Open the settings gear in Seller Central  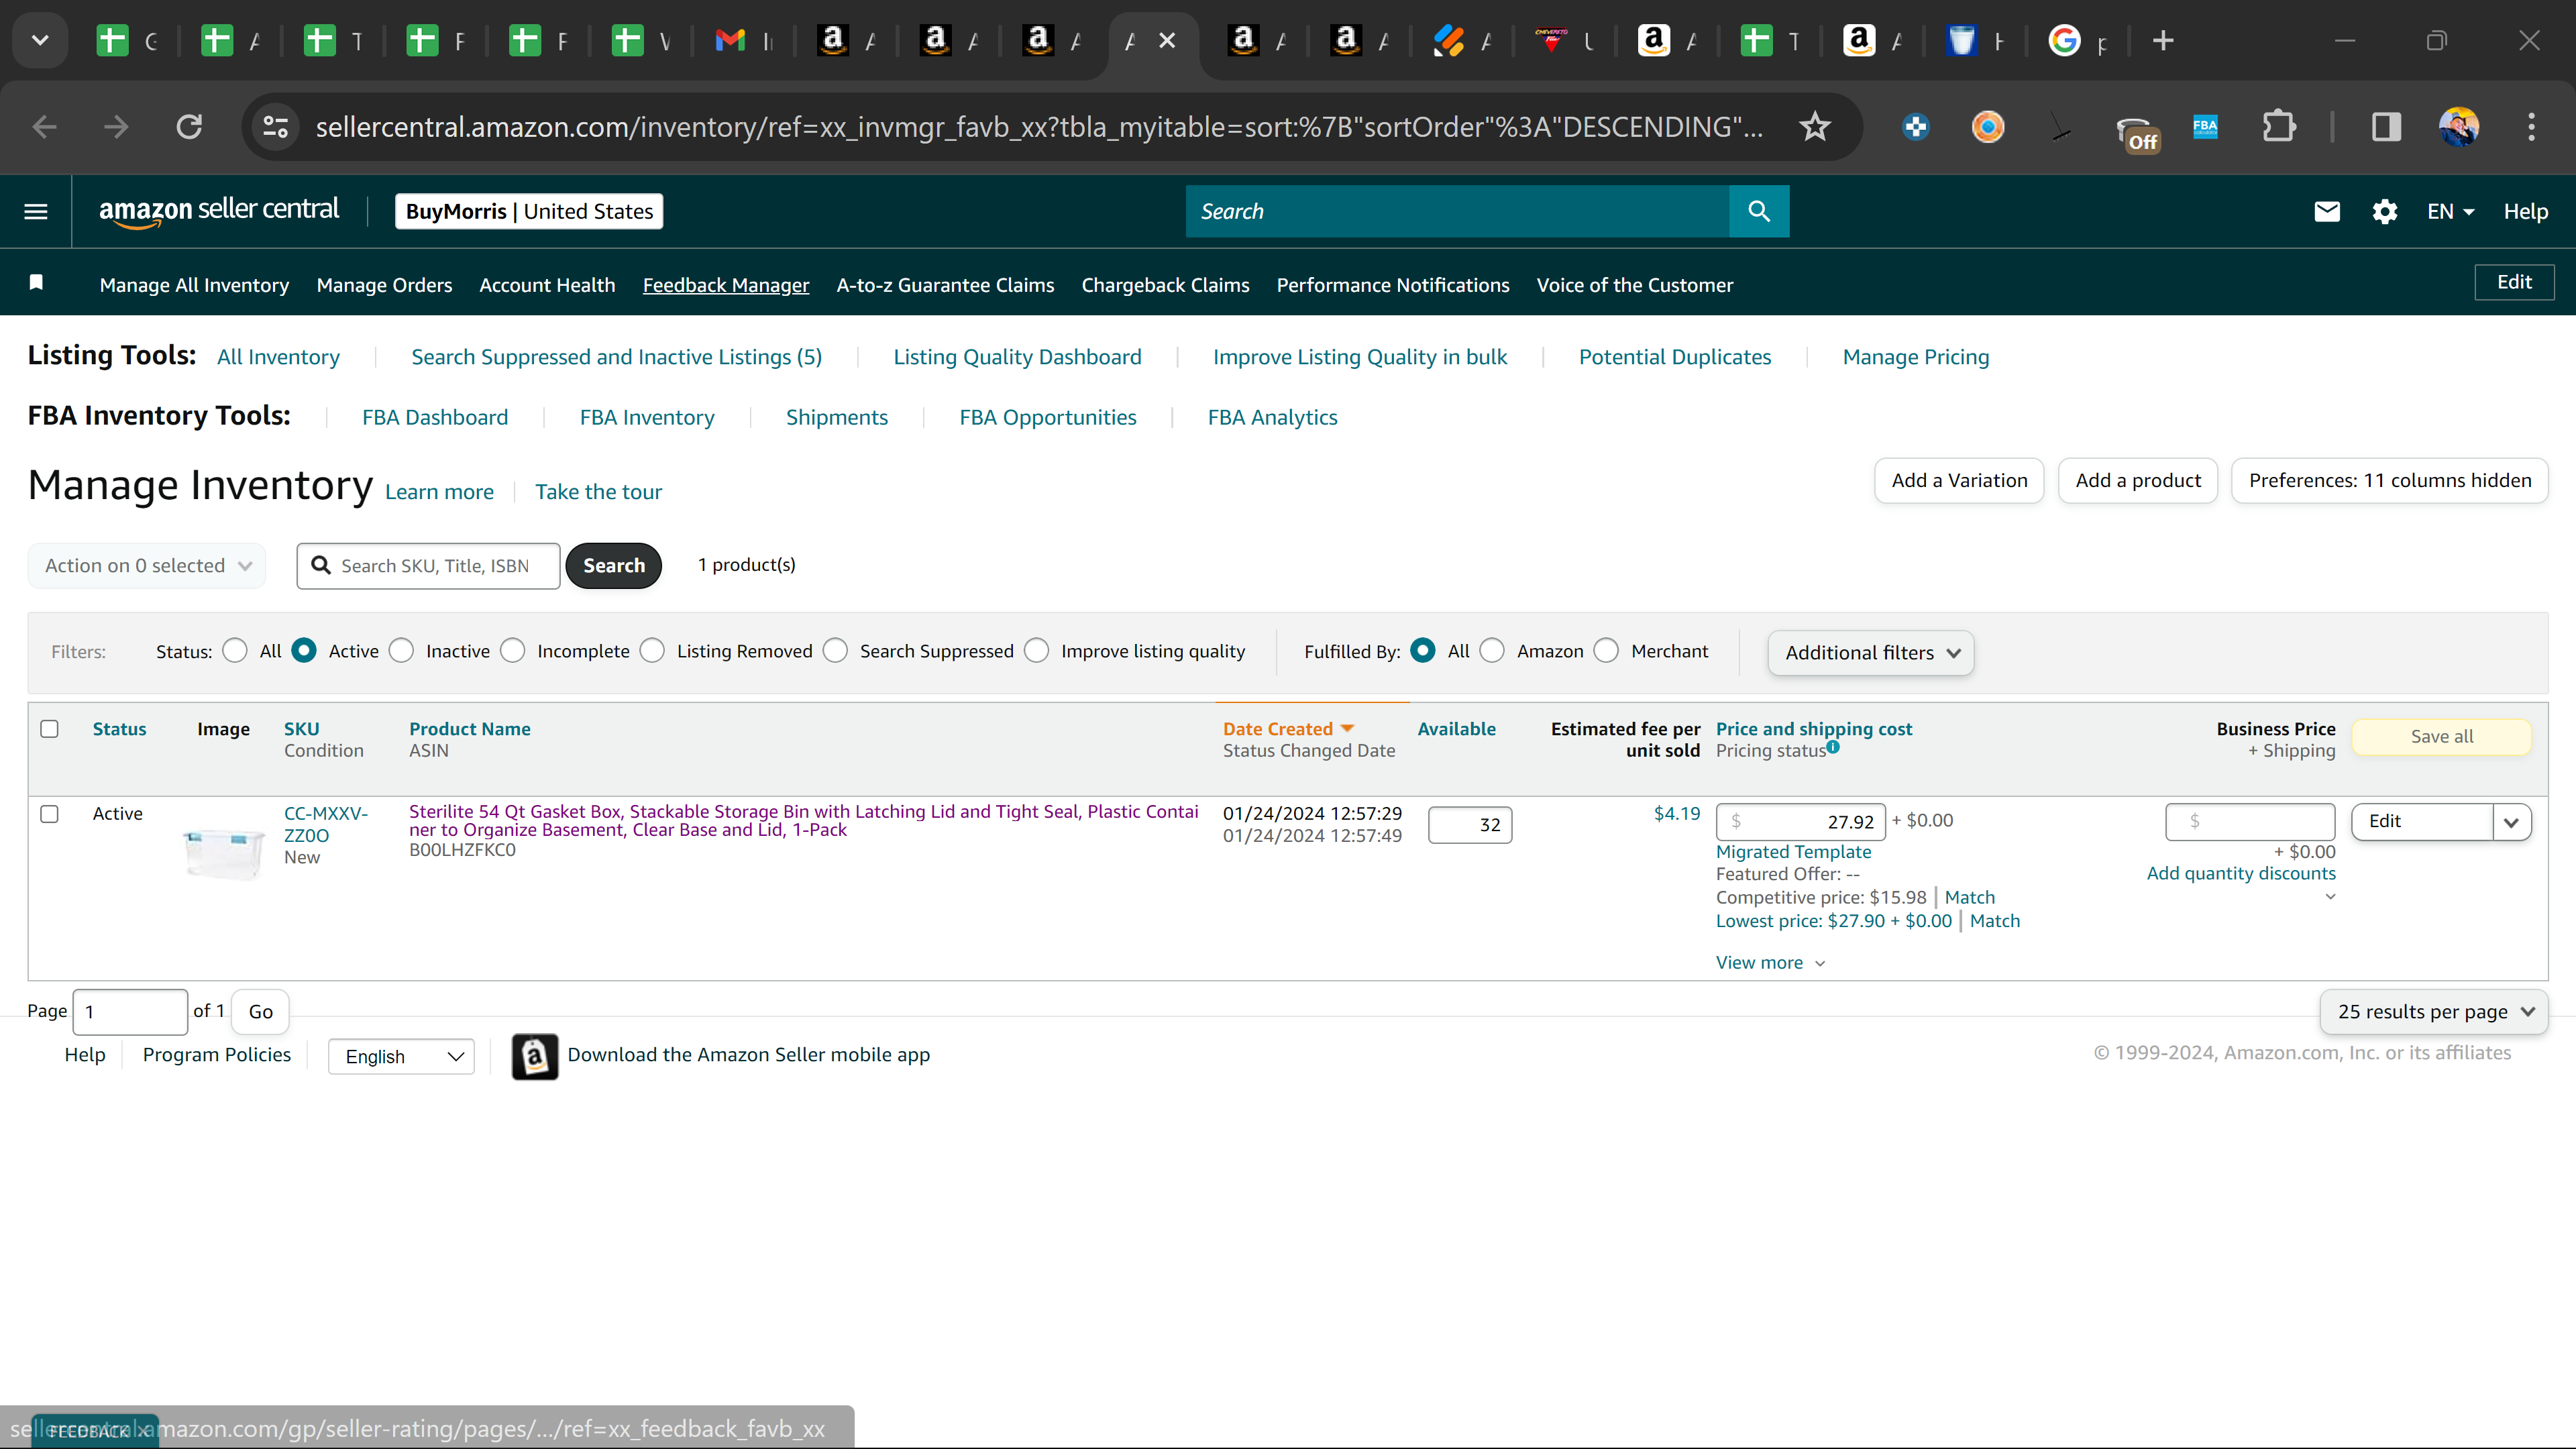(x=2385, y=211)
